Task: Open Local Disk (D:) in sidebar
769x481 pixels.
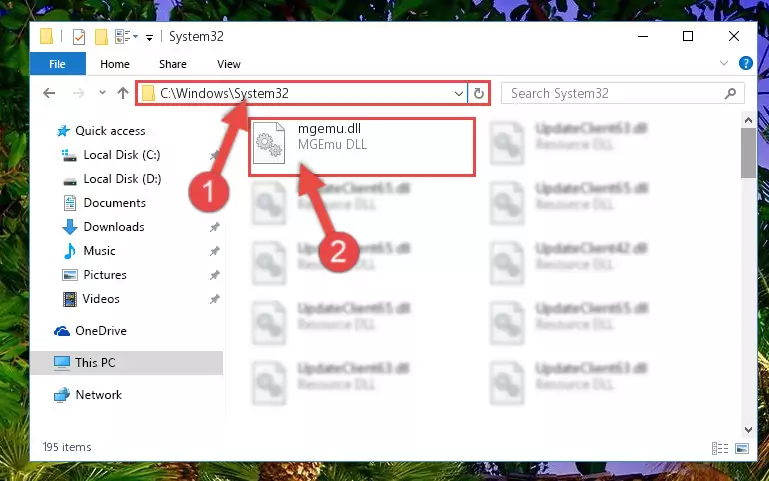Action: [x=122, y=179]
